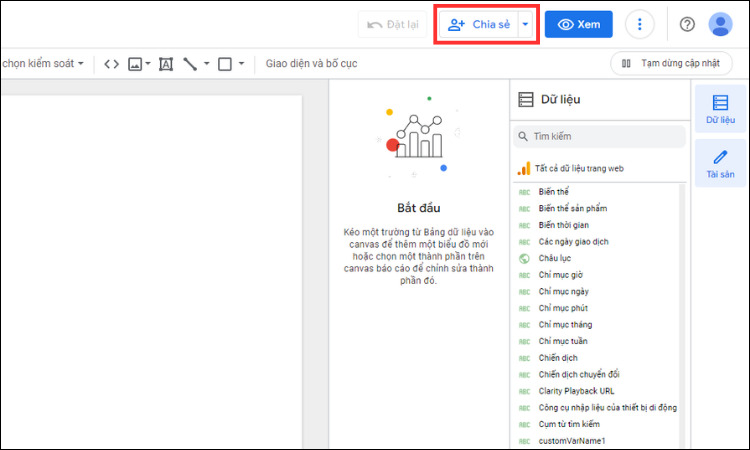The height and width of the screenshot is (450, 750).
Task: Click the user account avatar
Action: [720, 24]
